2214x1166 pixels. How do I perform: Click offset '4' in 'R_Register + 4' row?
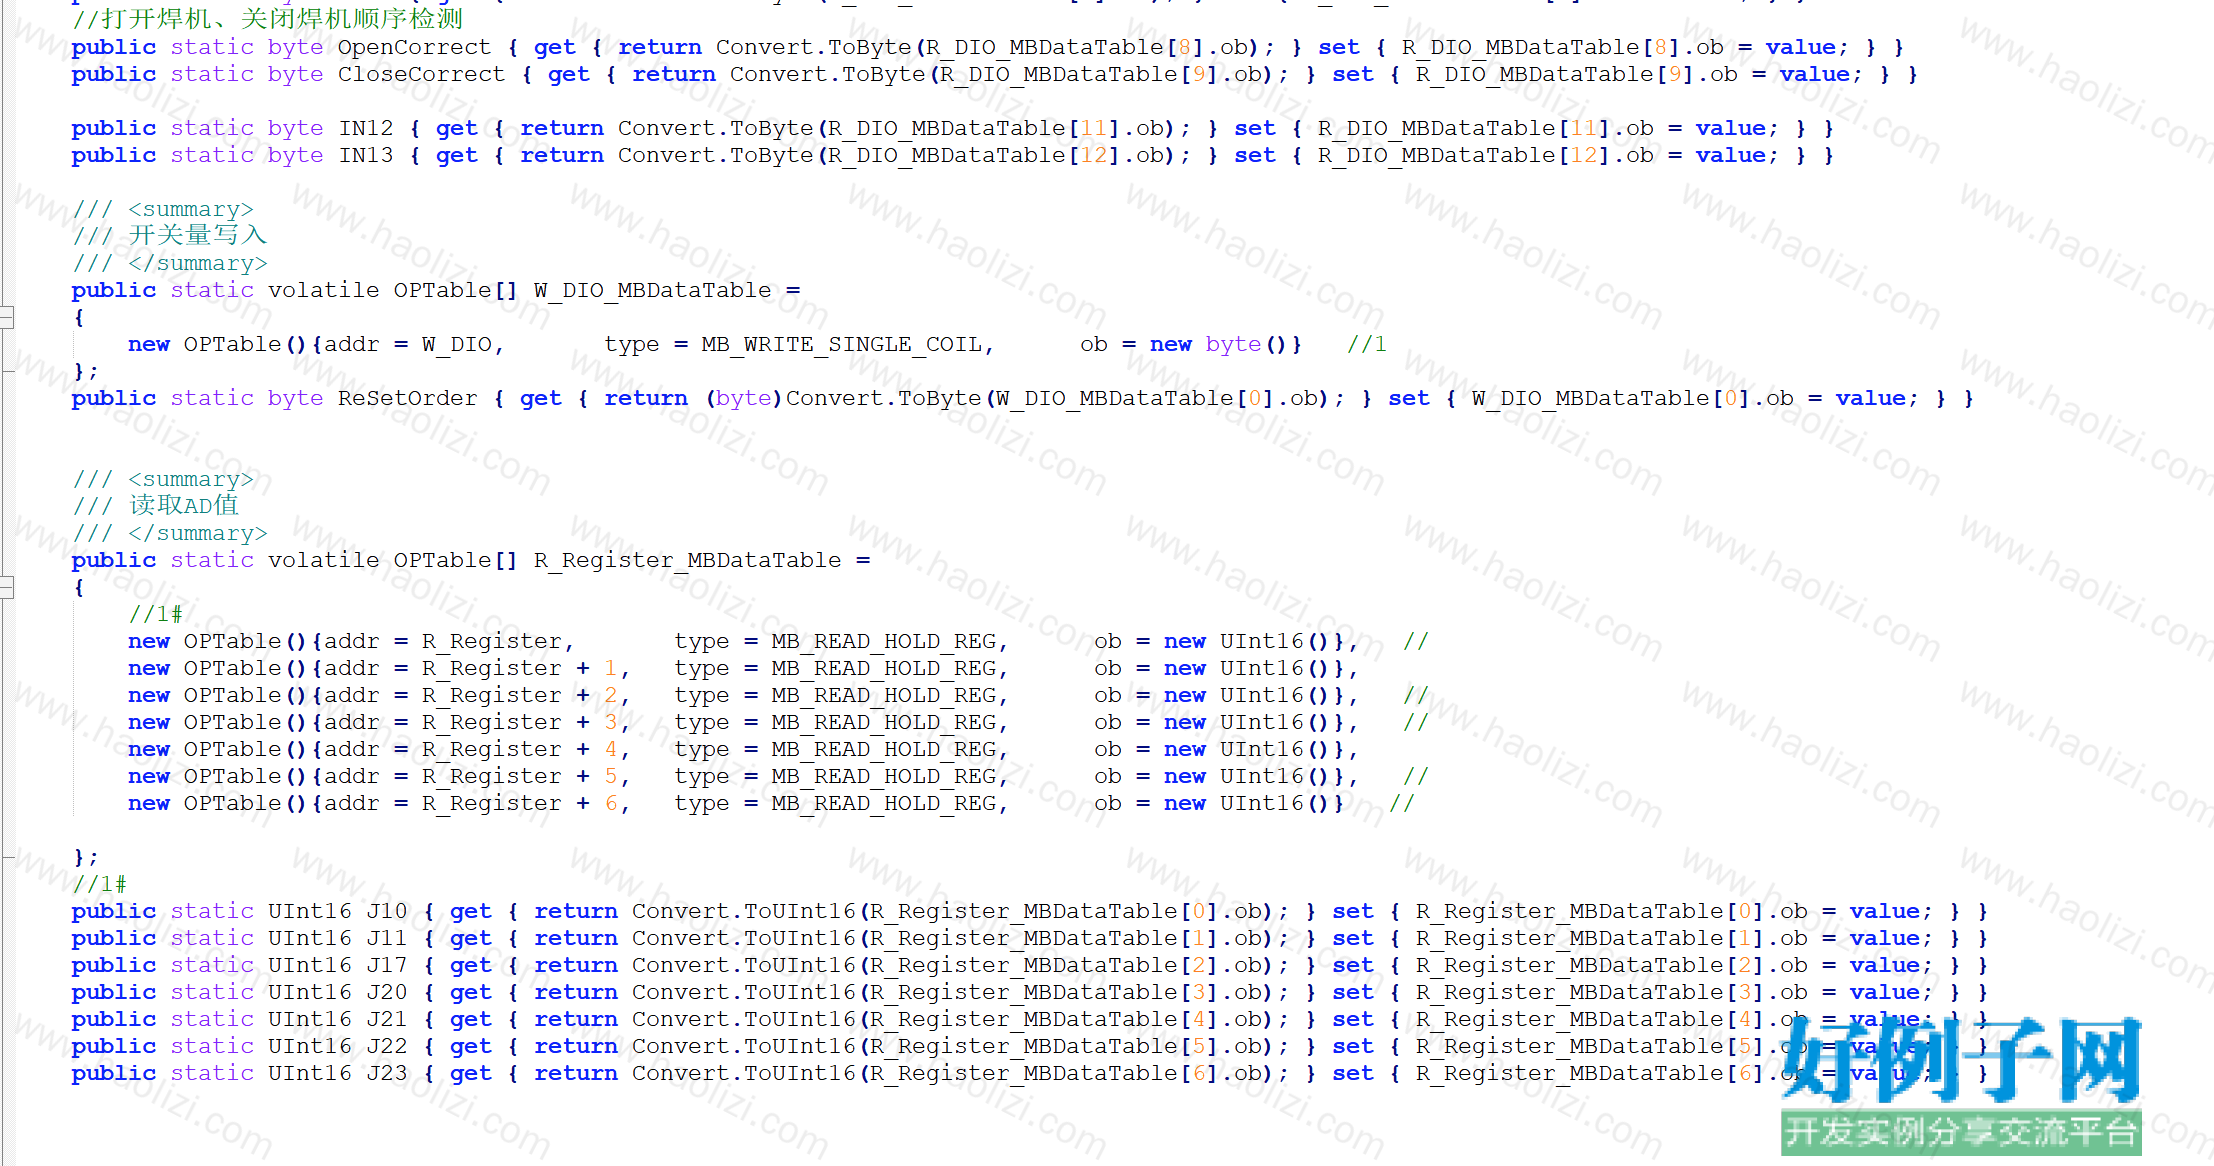click(x=610, y=749)
